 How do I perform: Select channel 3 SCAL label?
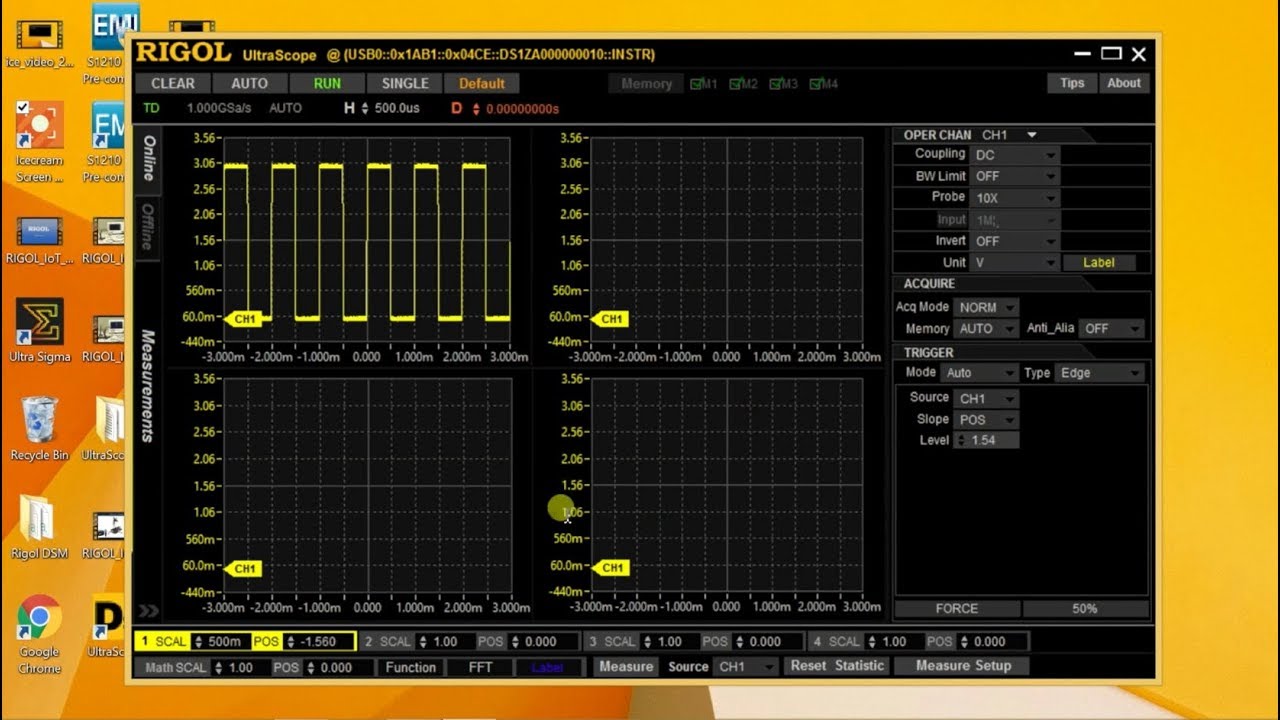pyautogui.click(x=620, y=642)
